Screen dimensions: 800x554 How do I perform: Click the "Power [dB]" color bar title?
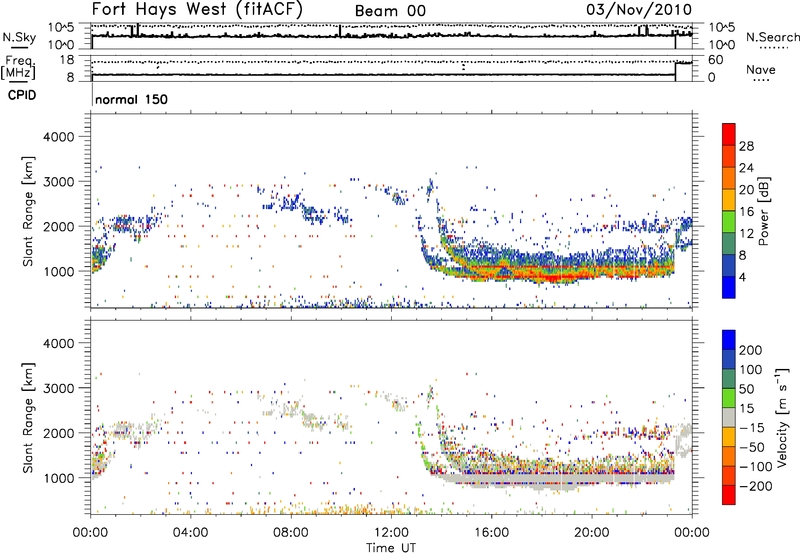point(763,211)
